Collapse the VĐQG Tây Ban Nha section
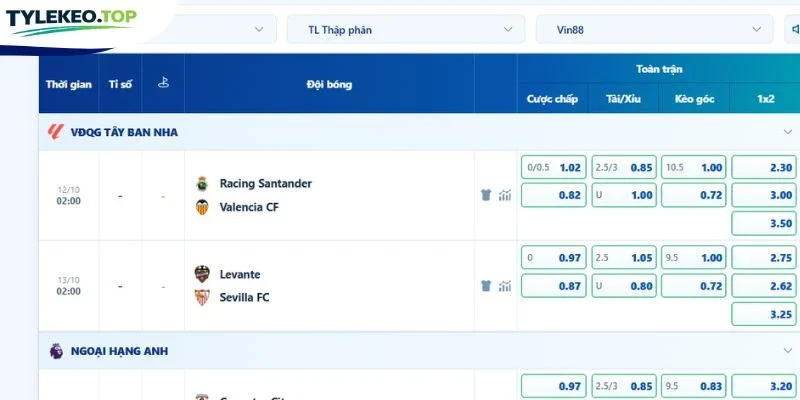This screenshot has width=800, height=400. (788, 132)
